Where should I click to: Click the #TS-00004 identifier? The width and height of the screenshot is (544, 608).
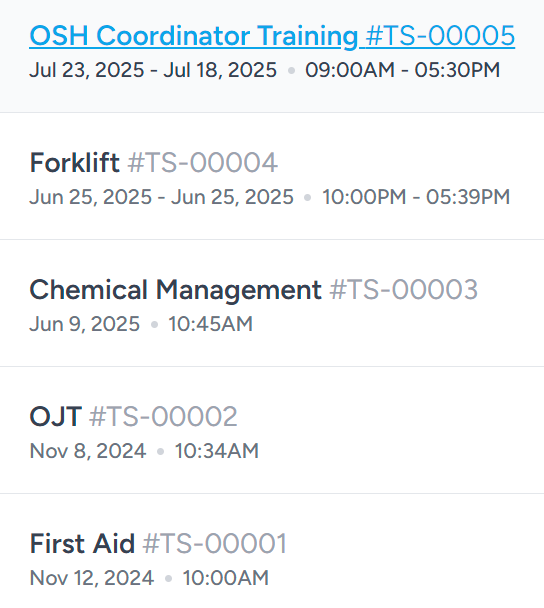tap(203, 162)
